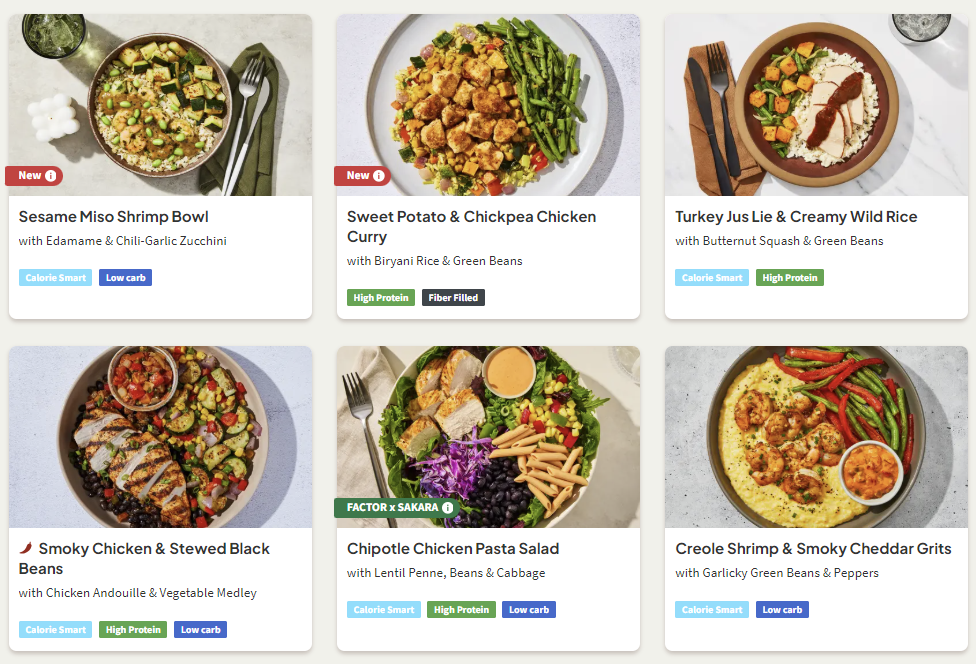Click Fiber Filled tag on Chickpea Curry
This screenshot has height=664, width=976.
pos(453,298)
